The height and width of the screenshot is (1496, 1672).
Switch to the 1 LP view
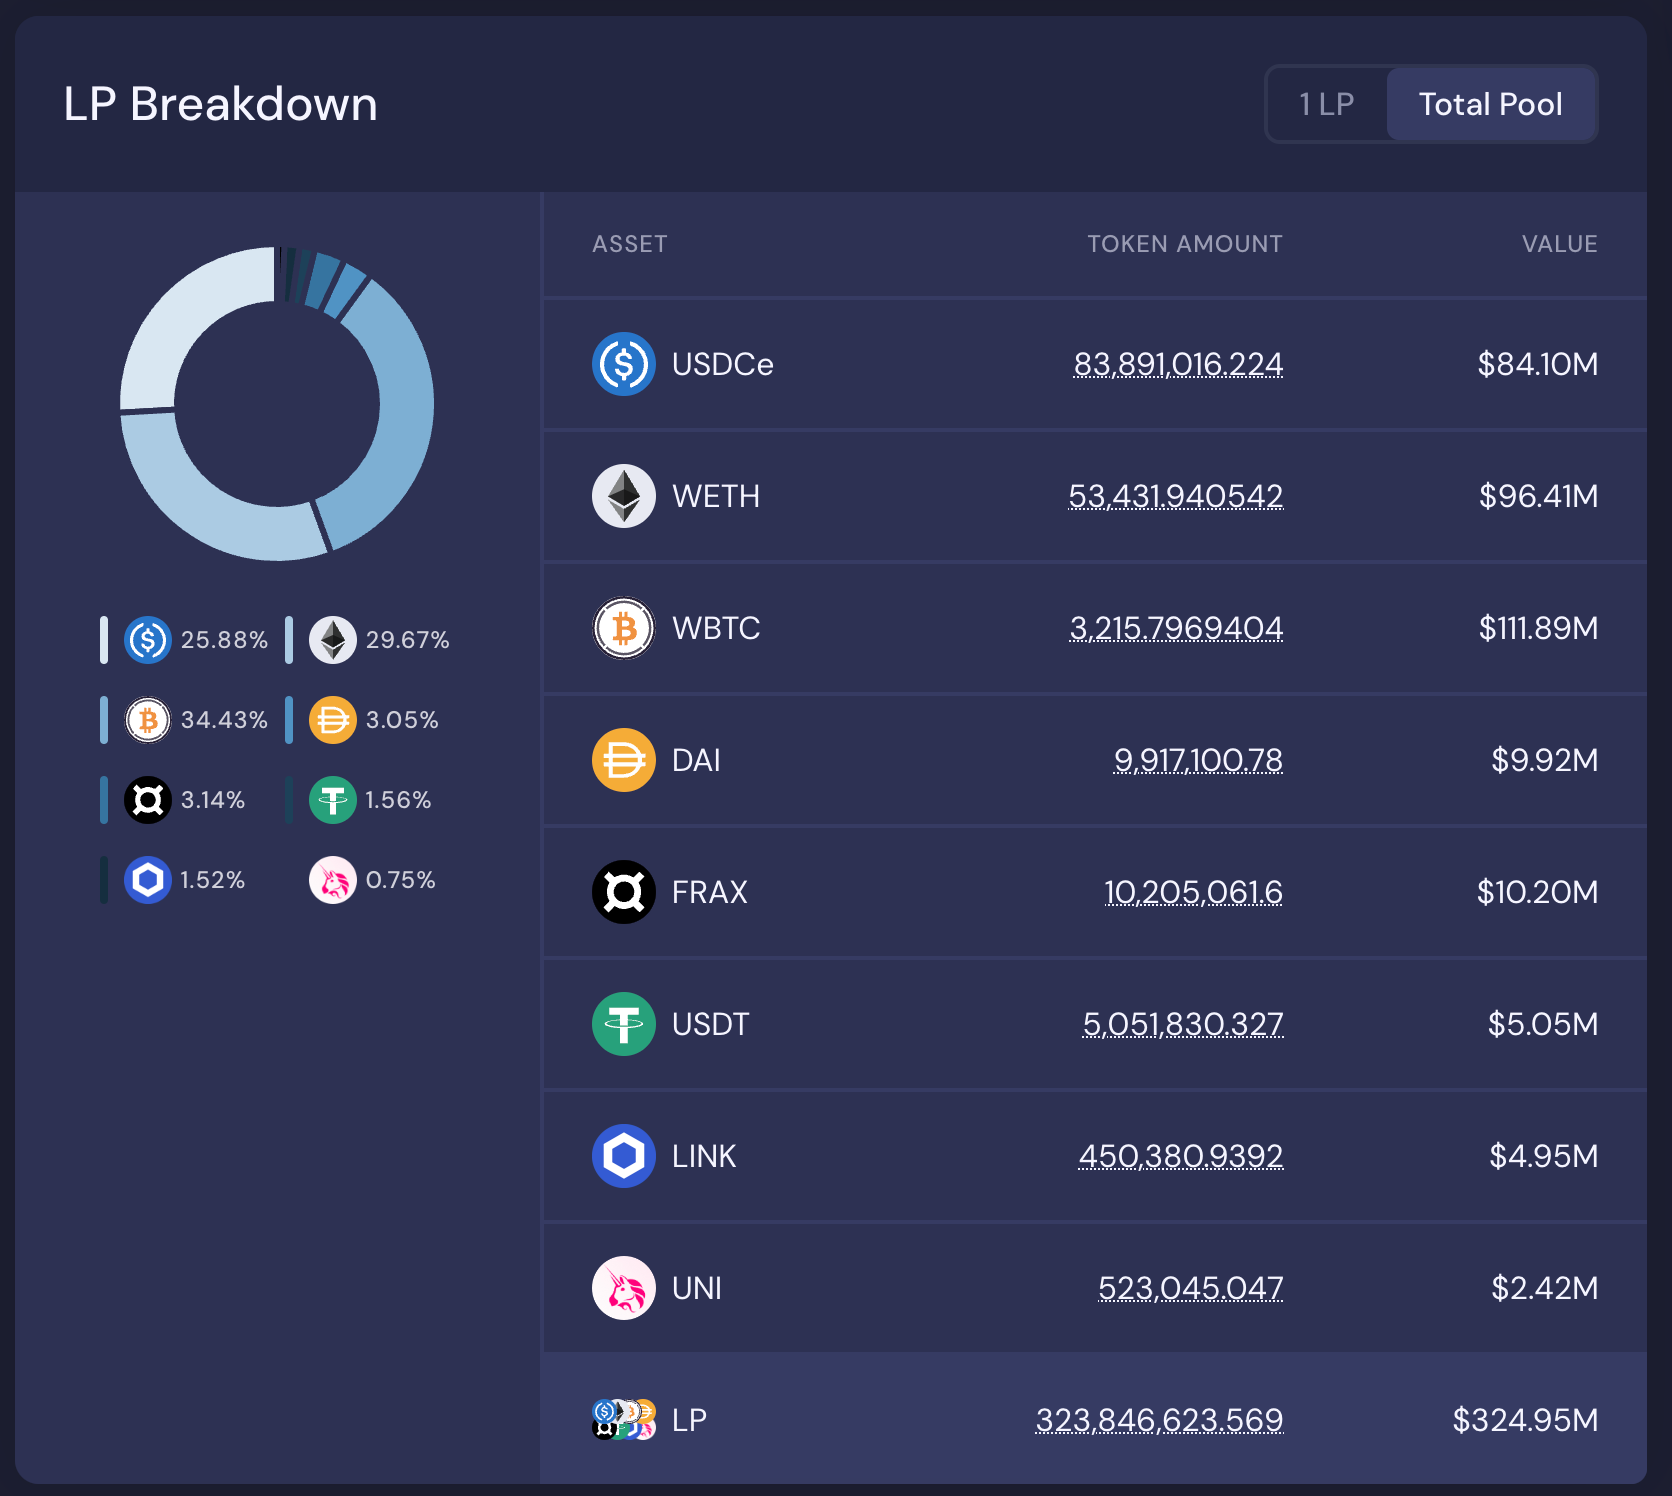(1326, 104)
